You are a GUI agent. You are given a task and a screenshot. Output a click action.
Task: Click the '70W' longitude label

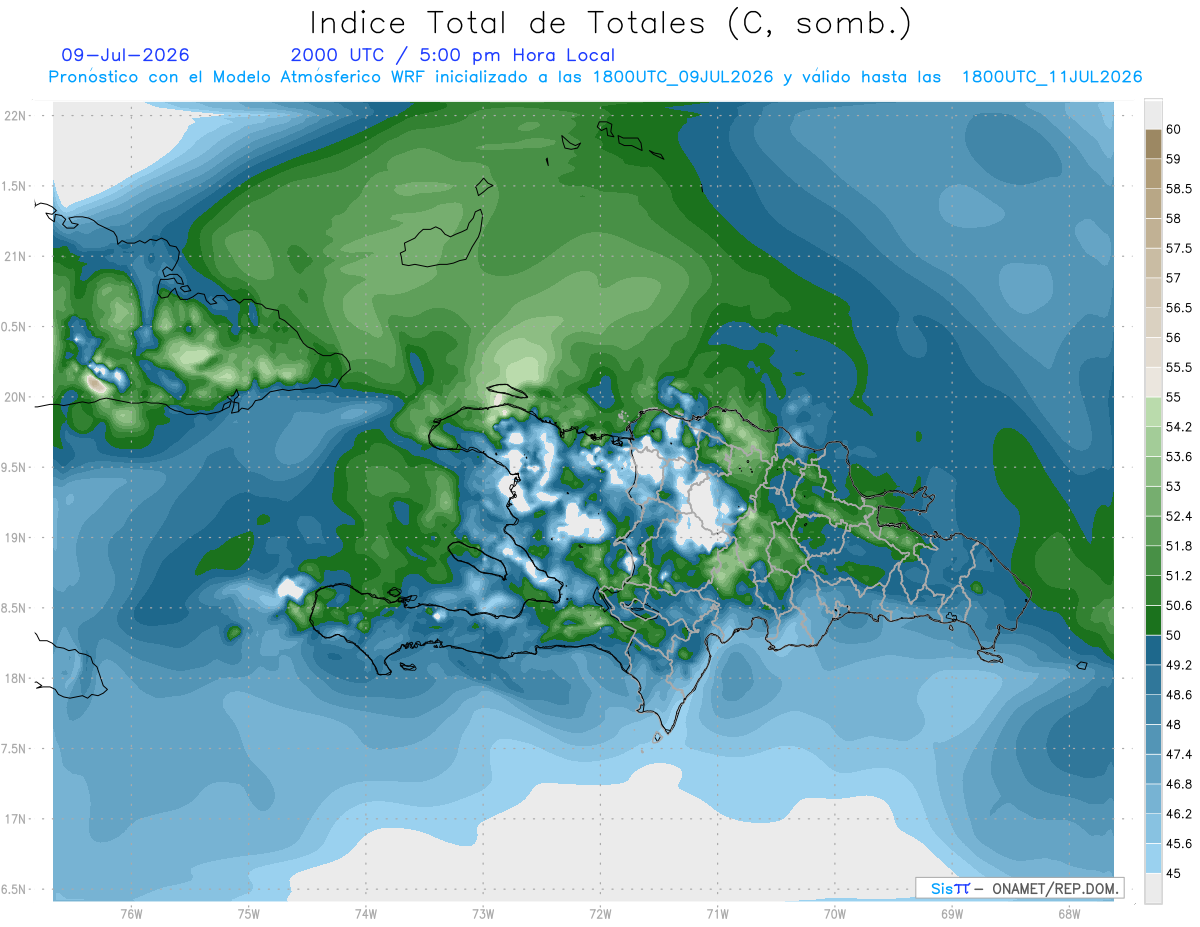(x=835, y=914)
